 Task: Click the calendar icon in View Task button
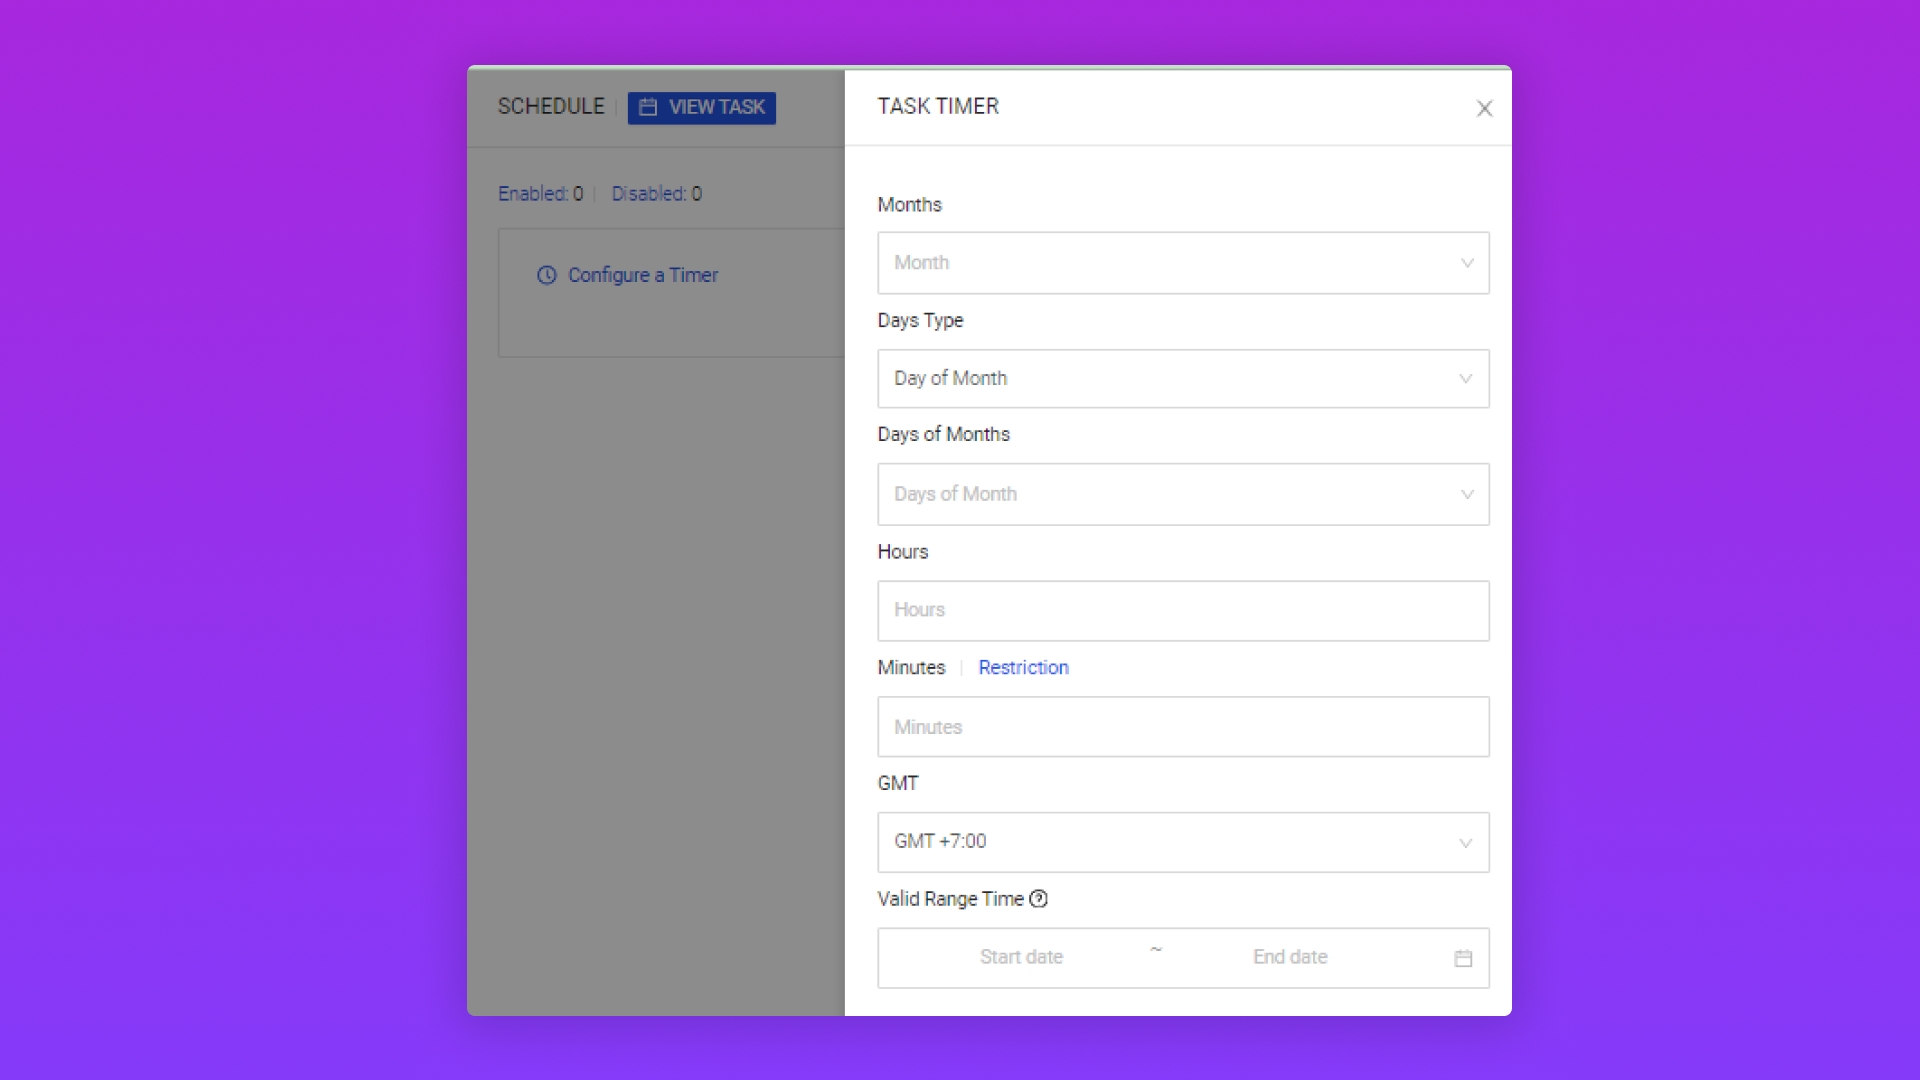pyautogui.click(x=648, y=107)
